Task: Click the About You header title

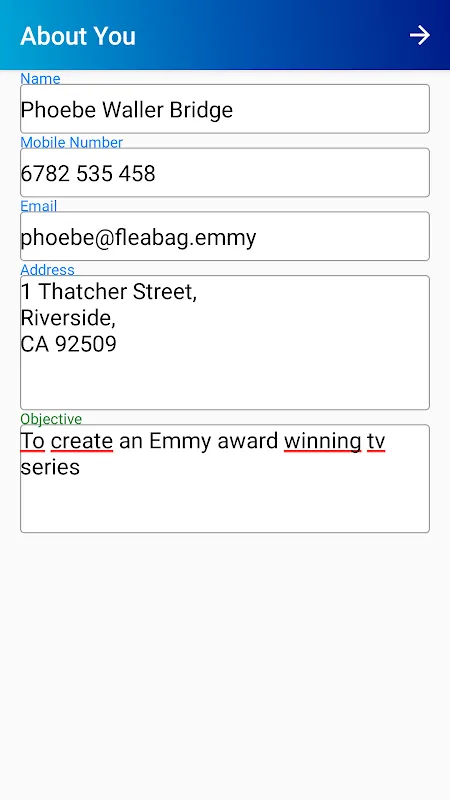Action: tap(78, 36)
